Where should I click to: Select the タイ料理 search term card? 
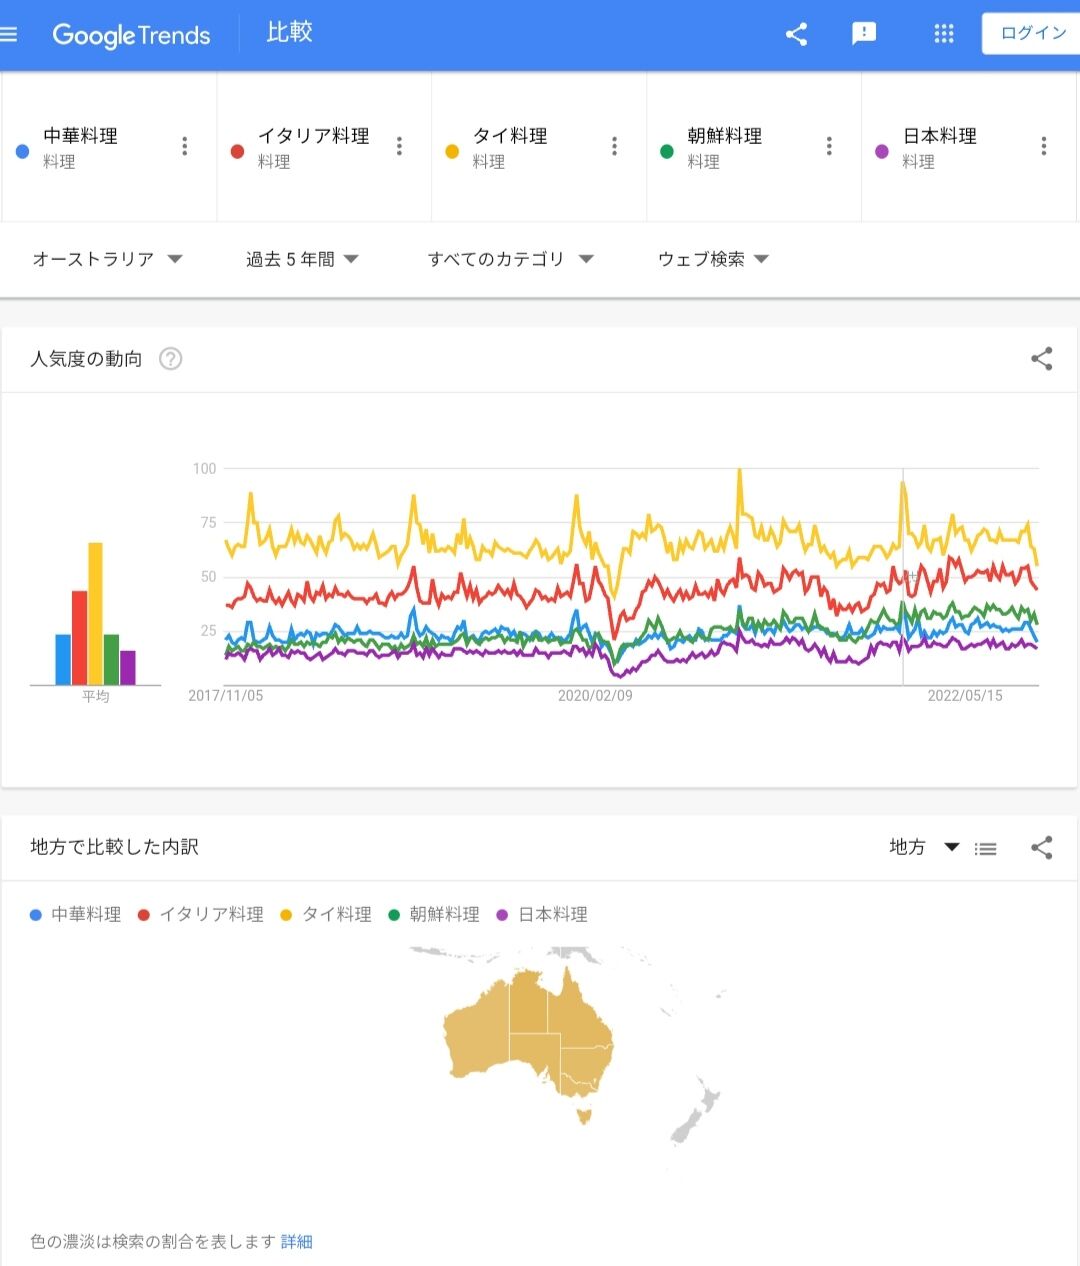click(539, 147)
